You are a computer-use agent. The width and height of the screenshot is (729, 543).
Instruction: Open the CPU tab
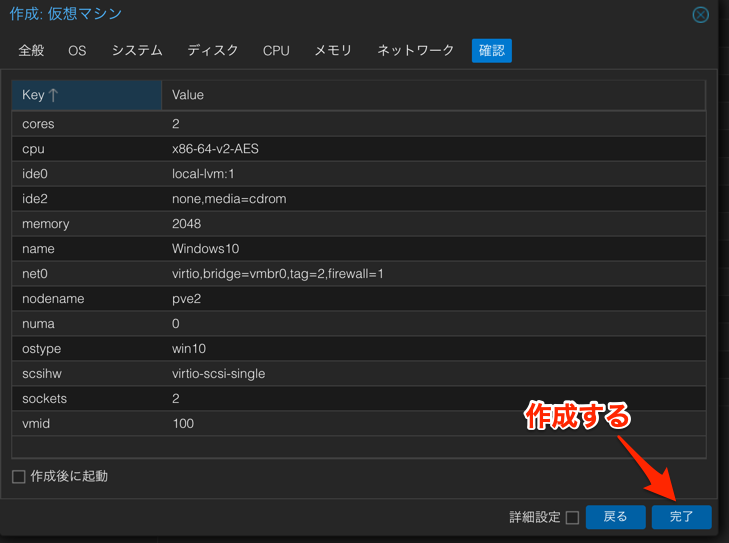[x=276, y=51]
